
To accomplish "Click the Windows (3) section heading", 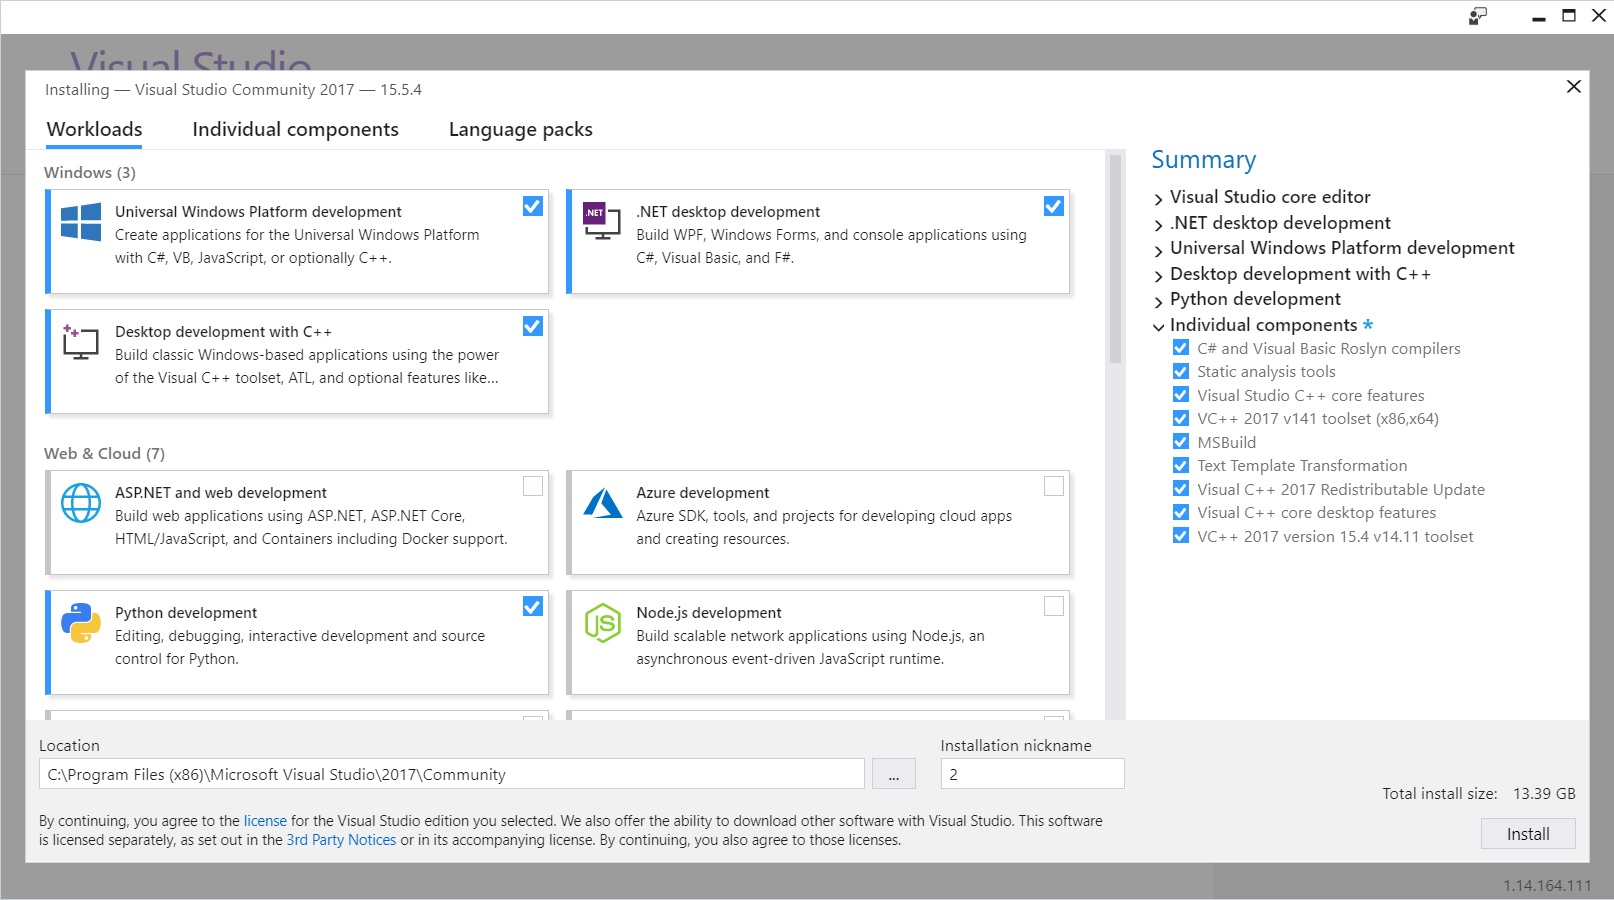I will [x=90, y=172].
